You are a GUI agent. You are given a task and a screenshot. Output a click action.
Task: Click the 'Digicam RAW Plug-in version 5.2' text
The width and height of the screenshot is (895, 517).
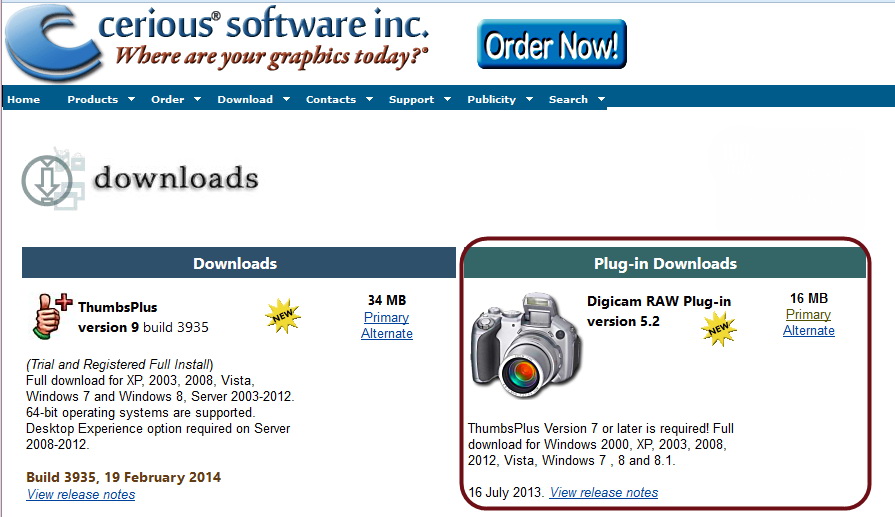pyautogui.click(x=659, y=311)
